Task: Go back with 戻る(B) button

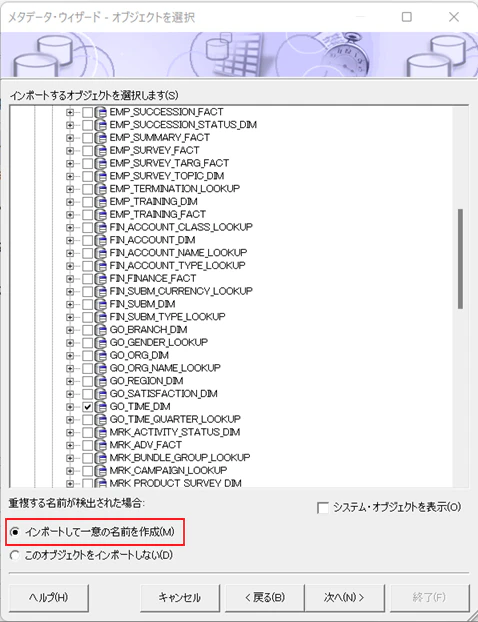Action: (265, 597)
